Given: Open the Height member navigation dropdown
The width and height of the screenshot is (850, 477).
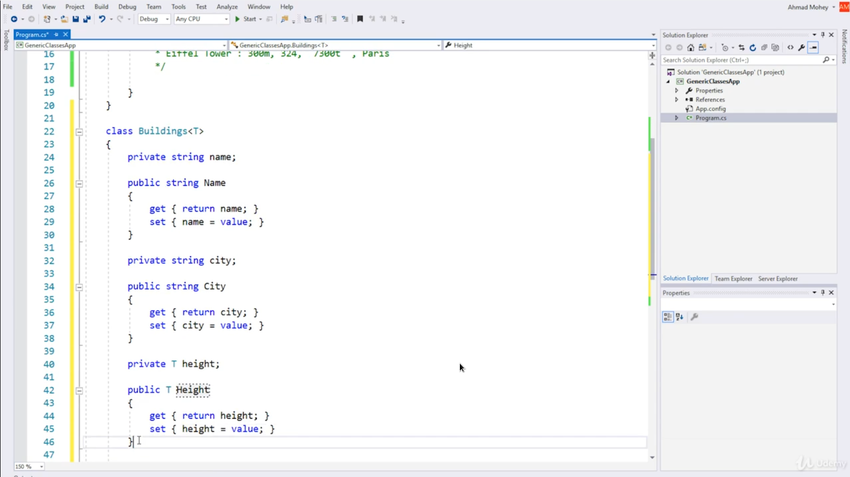Looking at the screenshot, I should pyautogui.click(x=550, y=46).
